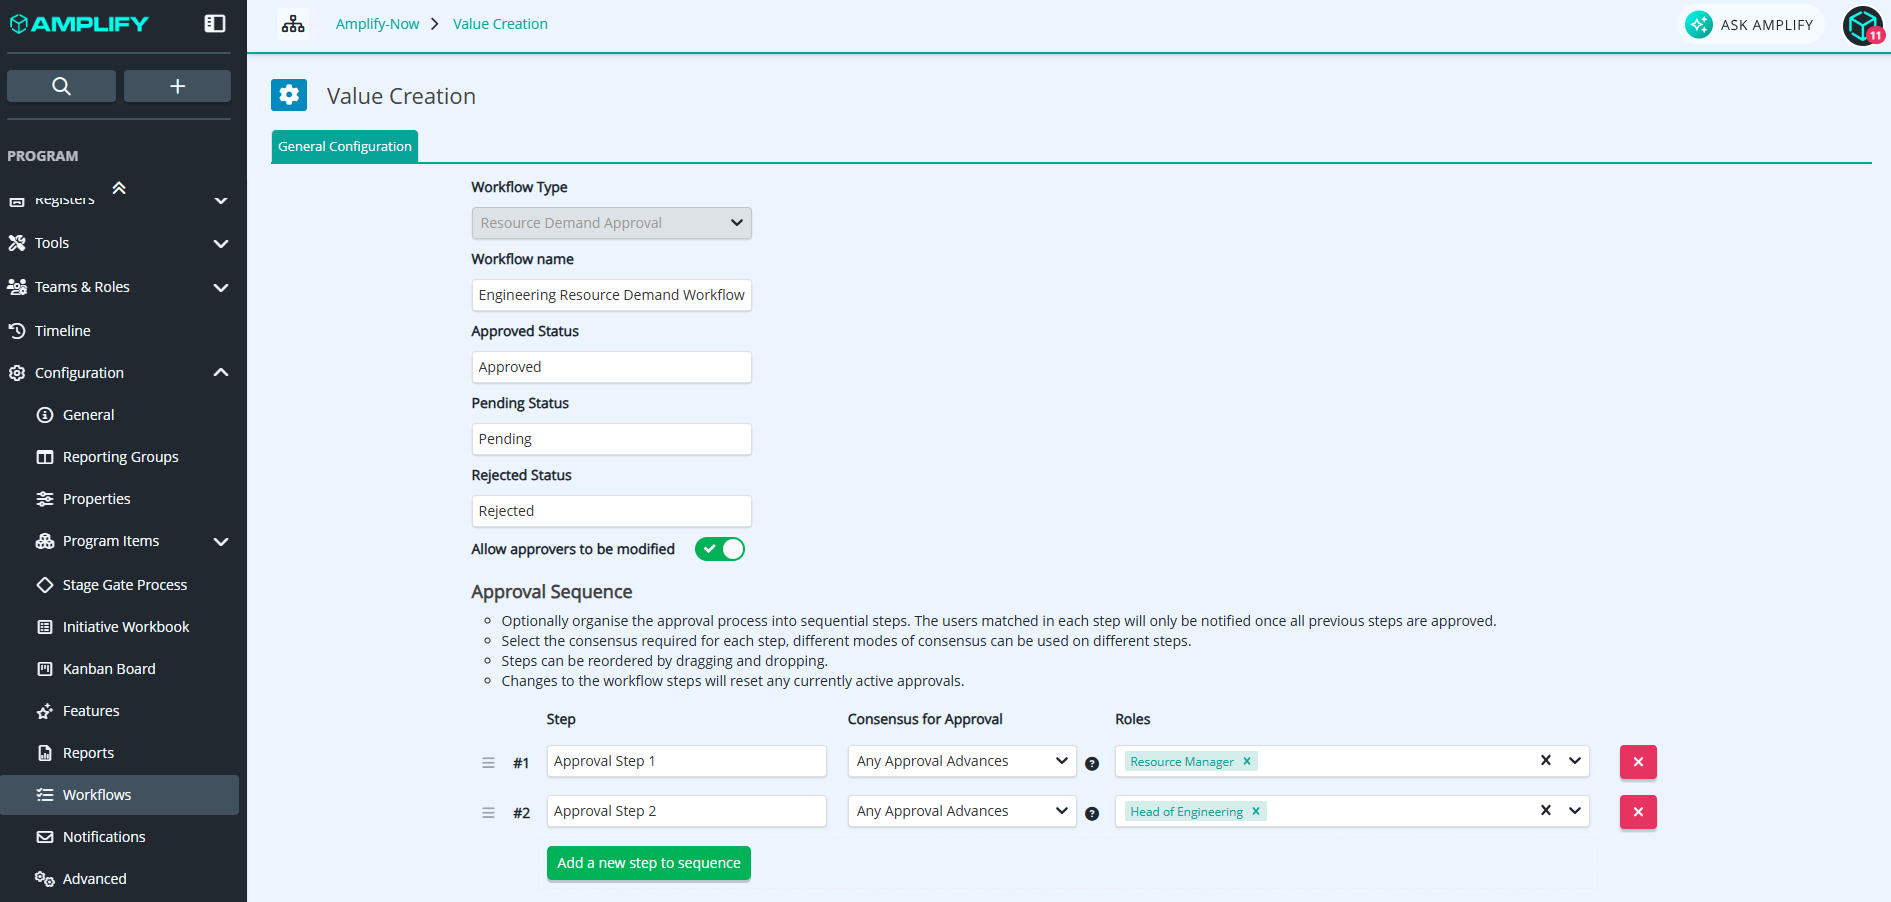Viewport: 1891px width, 902px height.
Task: Open Reporting Groups
Action: pyautogui.click(x=119, y=457)
